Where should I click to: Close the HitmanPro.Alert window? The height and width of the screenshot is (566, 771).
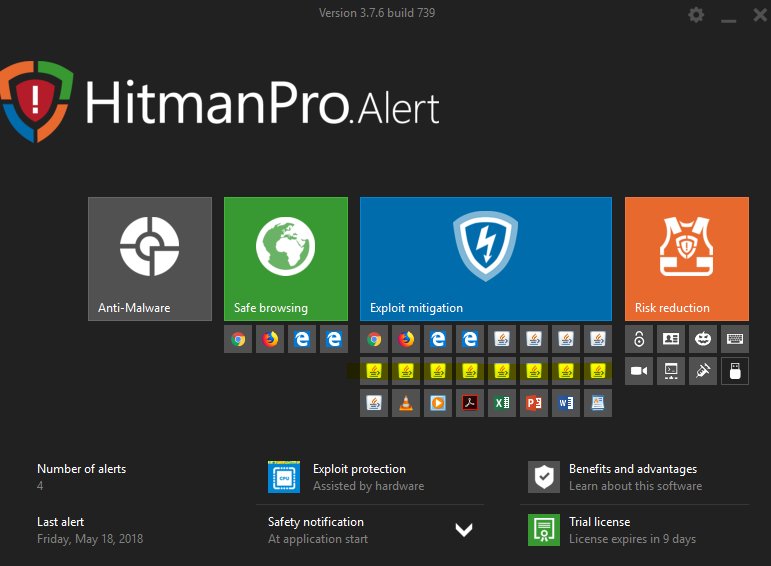(x=761, y=15)
